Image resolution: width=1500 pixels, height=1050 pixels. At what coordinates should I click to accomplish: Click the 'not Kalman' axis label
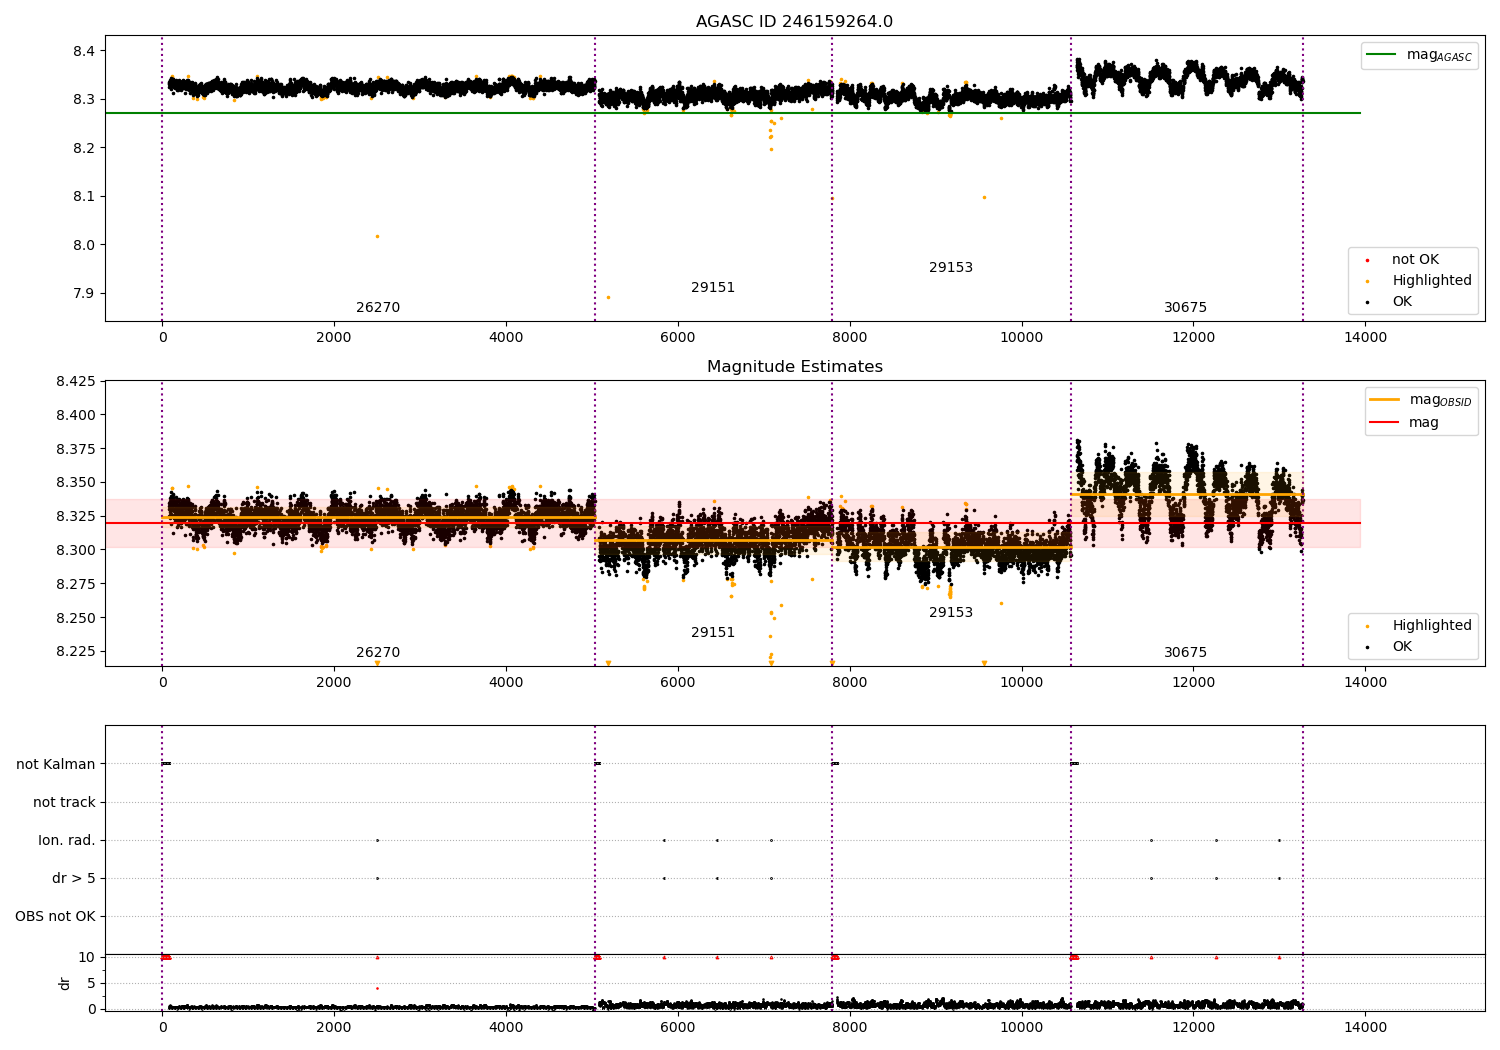click(x=56, y=764)
